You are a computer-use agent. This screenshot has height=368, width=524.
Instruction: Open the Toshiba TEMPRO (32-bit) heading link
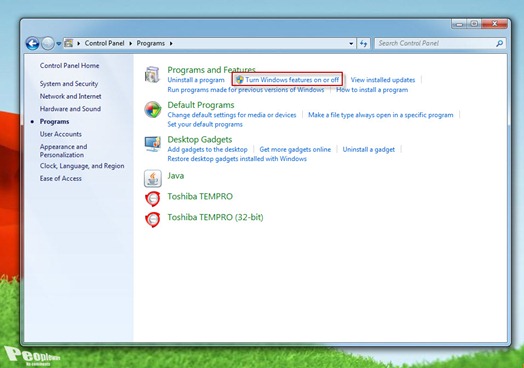tap(215, 217)
